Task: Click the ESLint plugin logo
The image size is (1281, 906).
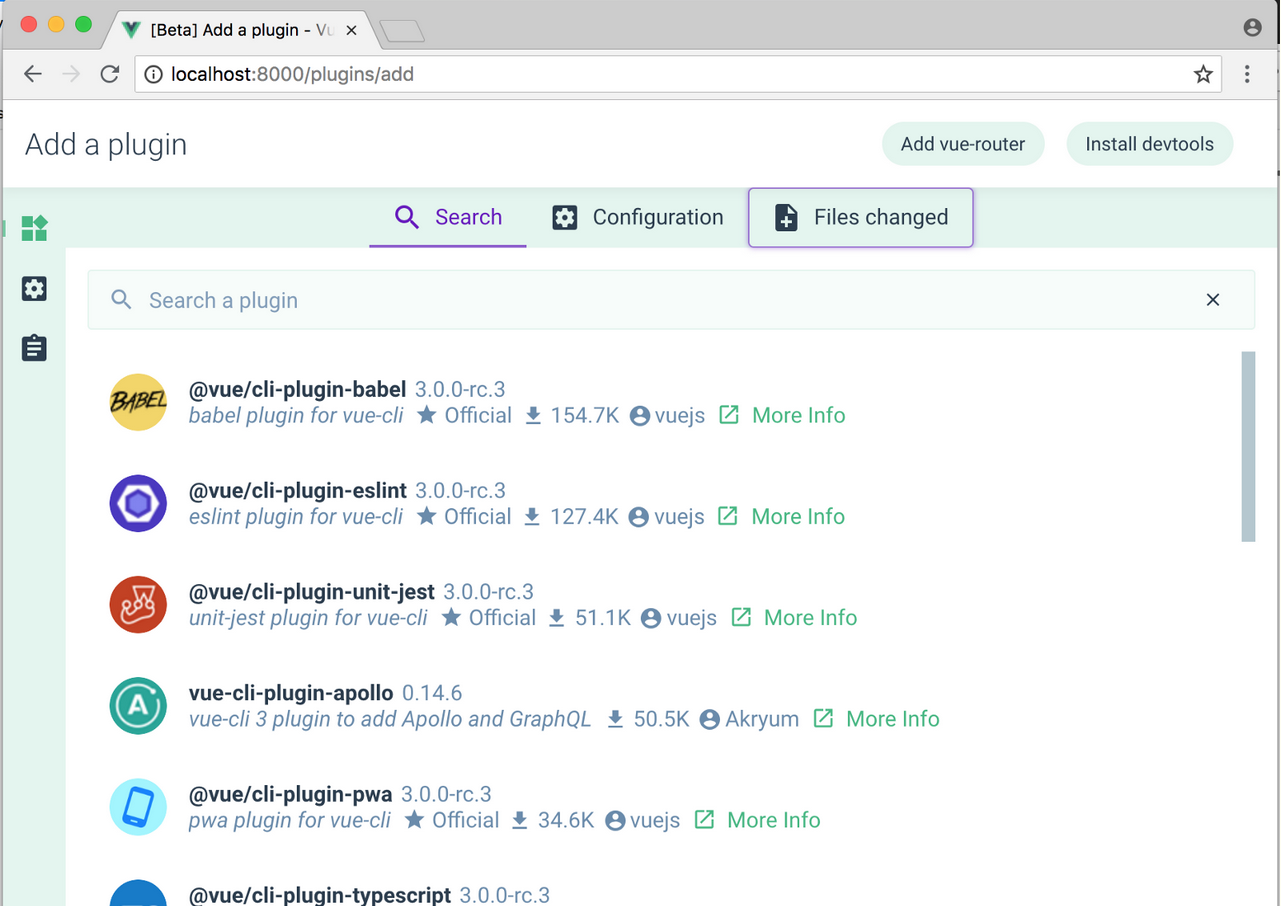Action: click(x=138, y=503)
